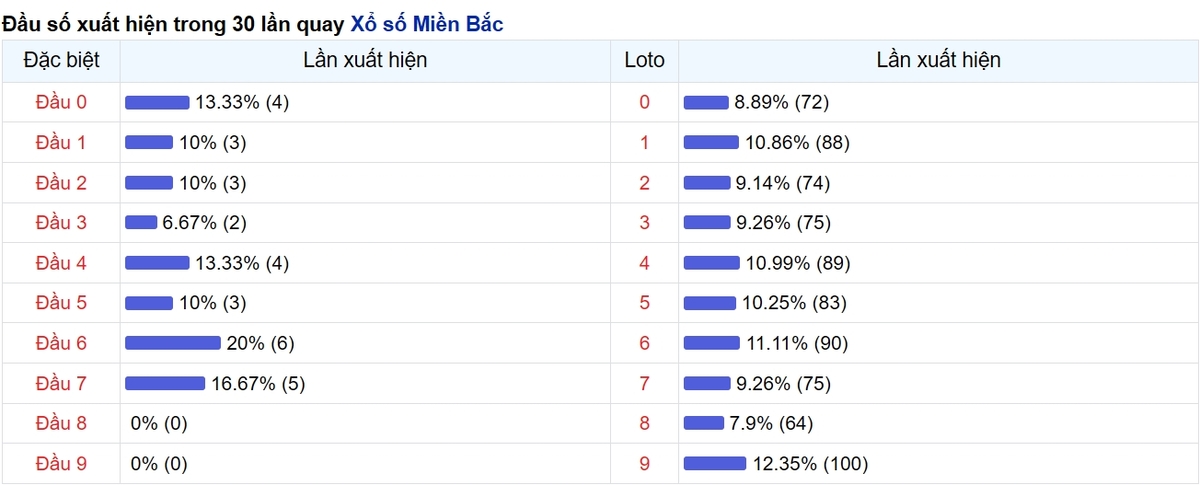
Task: Click the Đặc biệt column header
Action: pos(61,60)
